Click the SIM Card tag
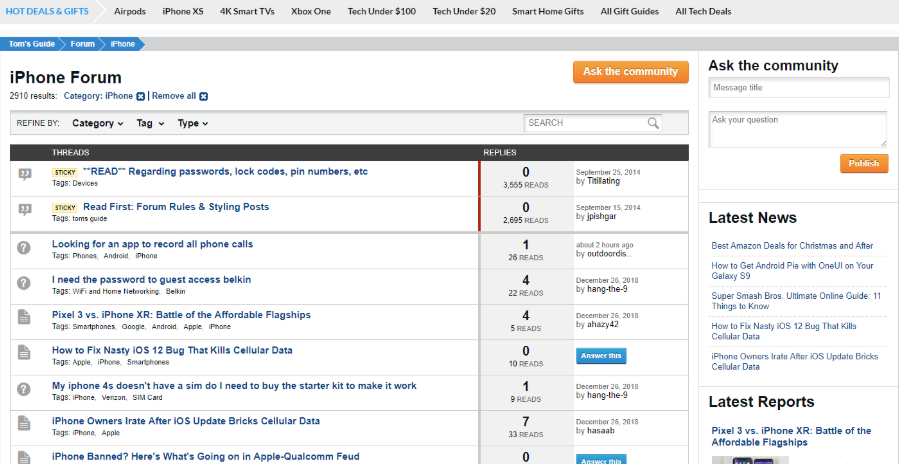 pyautogui.click(x=147, y=398)
